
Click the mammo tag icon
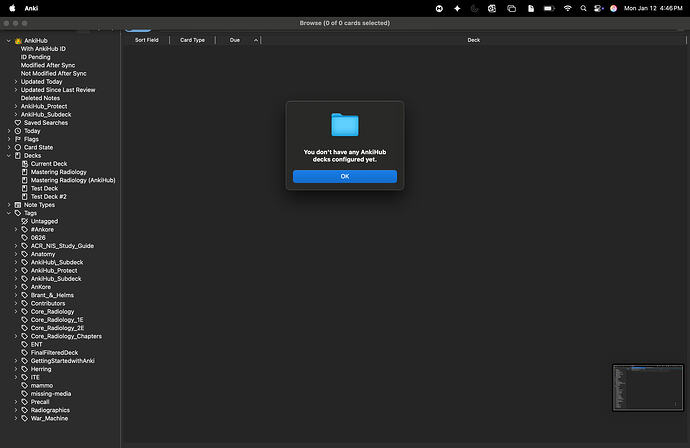click(25, 386)
